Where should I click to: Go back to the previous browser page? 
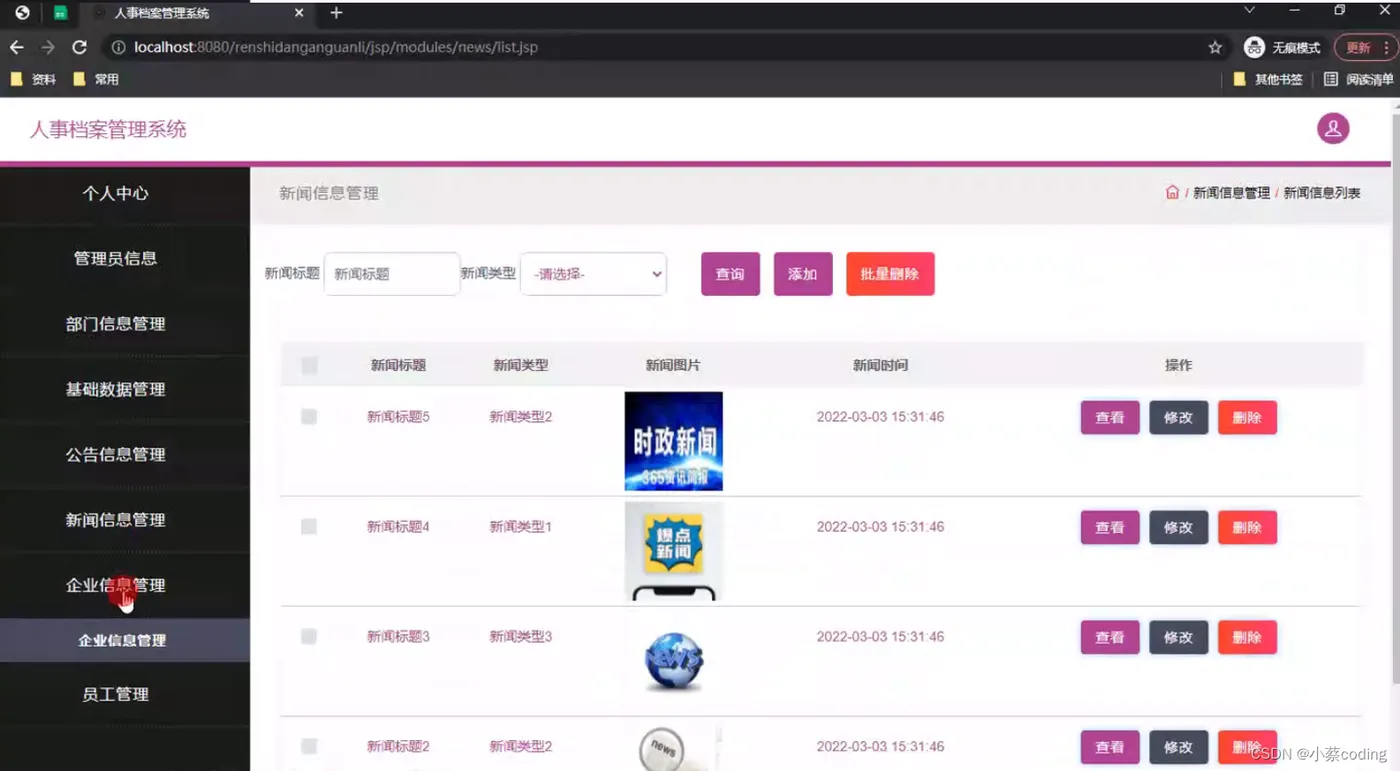tap(17, 47)
